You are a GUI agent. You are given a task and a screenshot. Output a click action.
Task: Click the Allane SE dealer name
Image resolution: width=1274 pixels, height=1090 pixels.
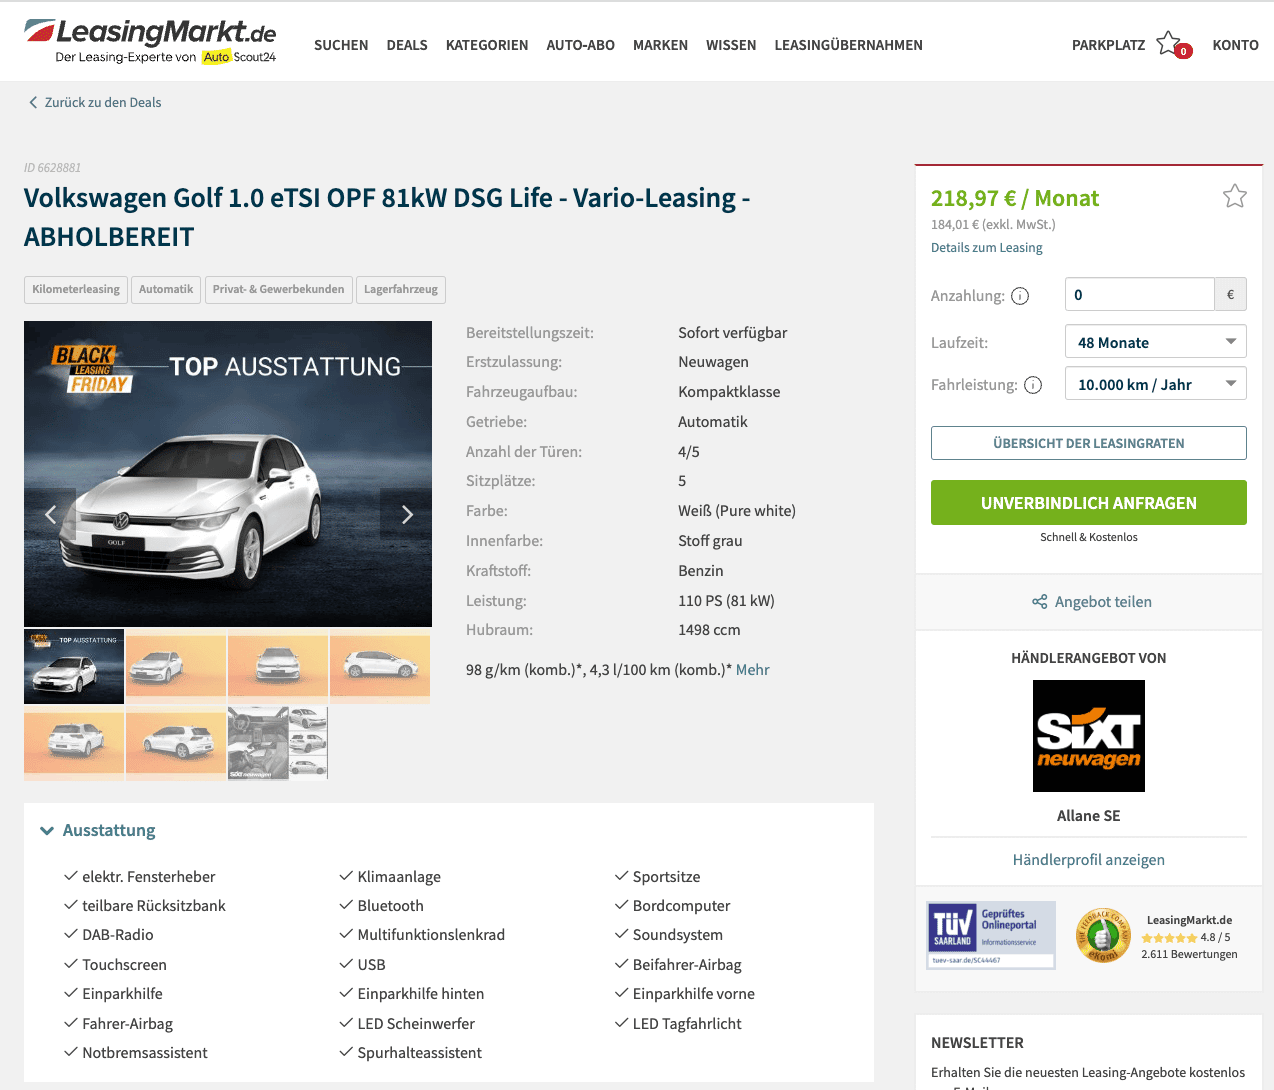click(1089, 816)
